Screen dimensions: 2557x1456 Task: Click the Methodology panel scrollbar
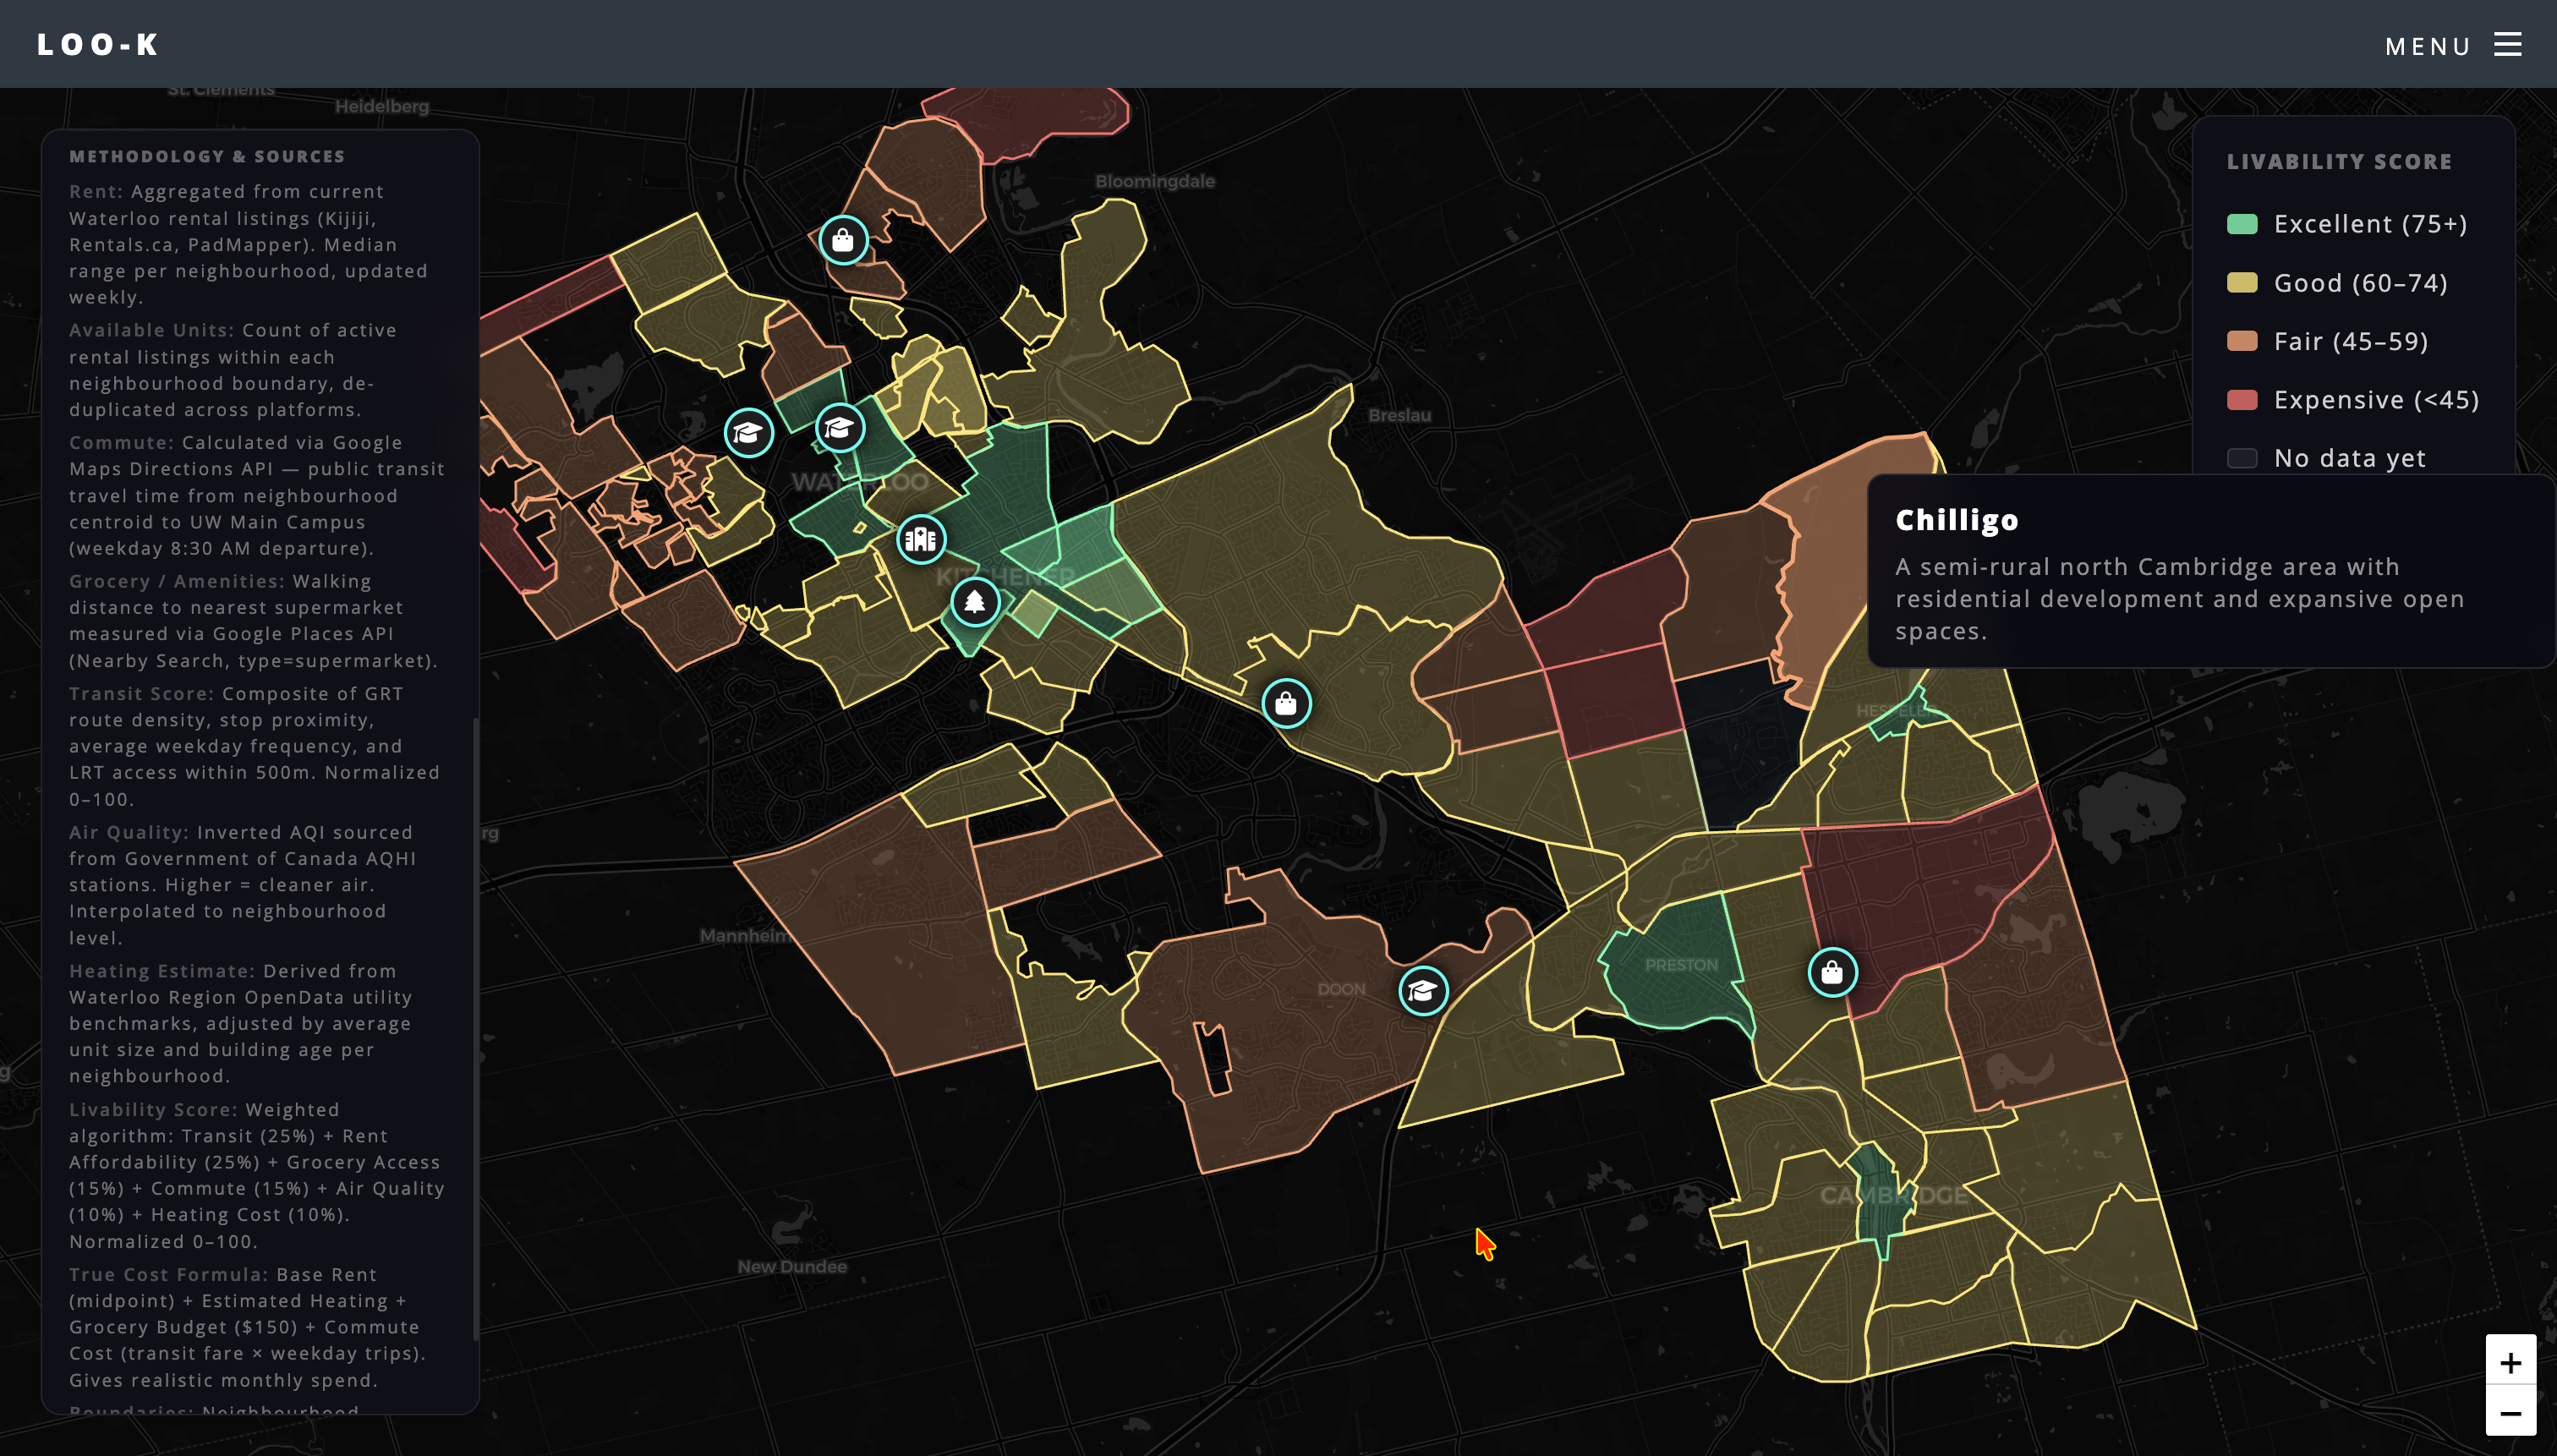tap(475, 1028)
